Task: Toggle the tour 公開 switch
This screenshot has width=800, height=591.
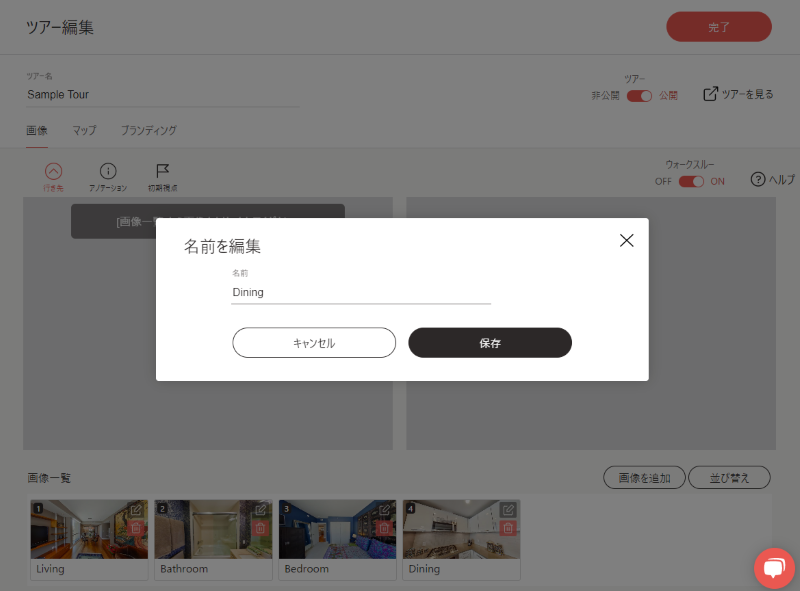Action: coord(639,96)
